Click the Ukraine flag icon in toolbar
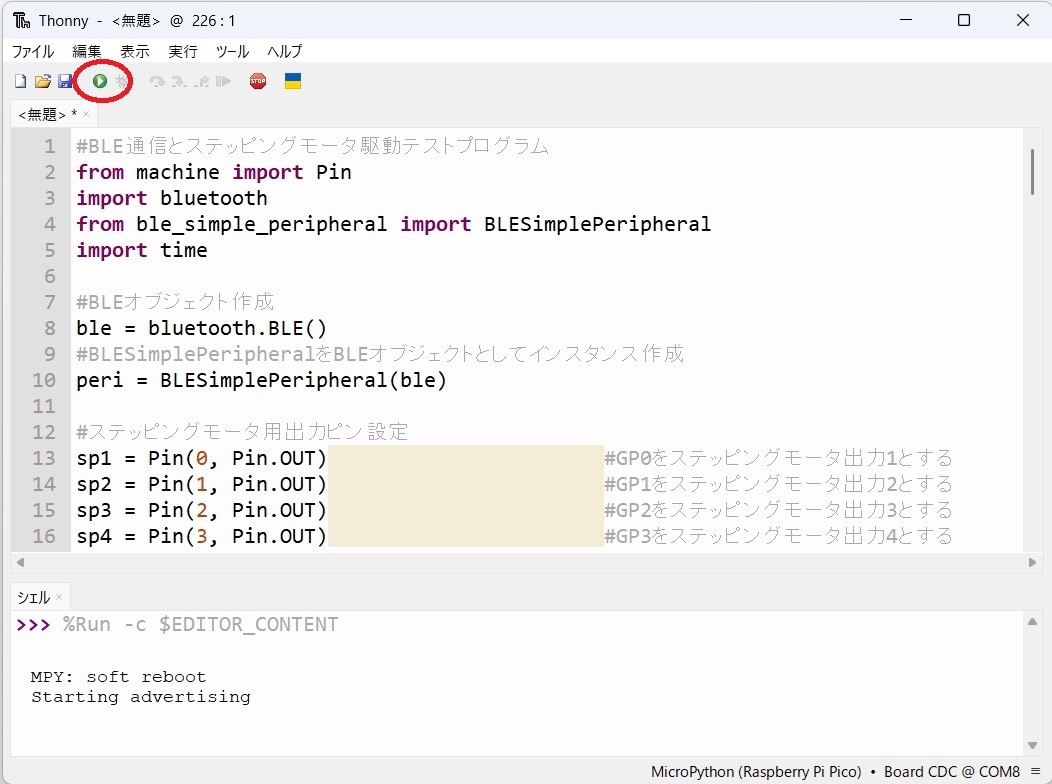 293,81
